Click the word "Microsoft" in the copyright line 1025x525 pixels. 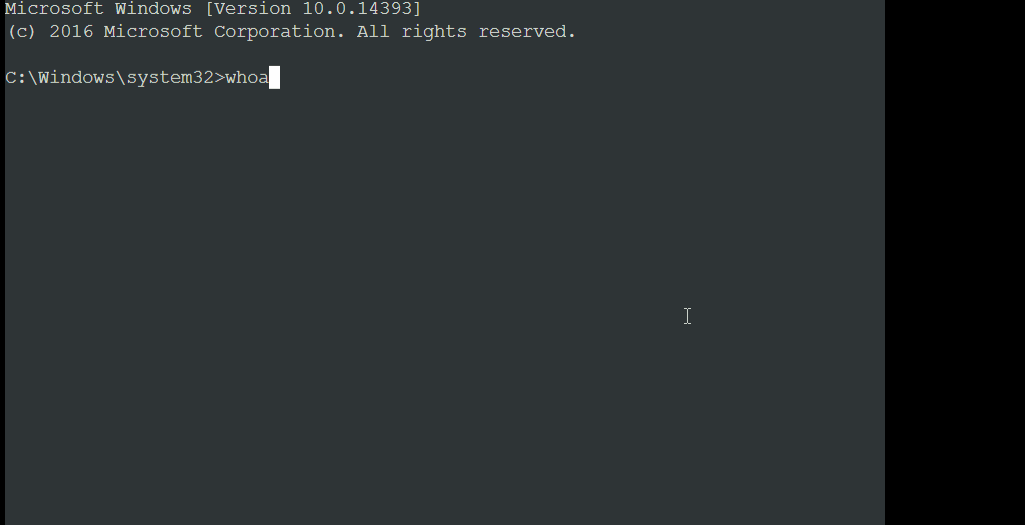(x=154, y=31)
